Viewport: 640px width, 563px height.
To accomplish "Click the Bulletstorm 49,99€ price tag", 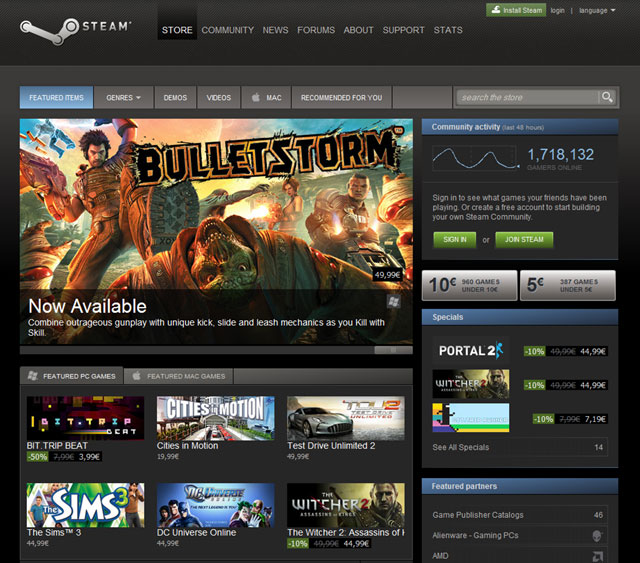I will click(387, 275).
